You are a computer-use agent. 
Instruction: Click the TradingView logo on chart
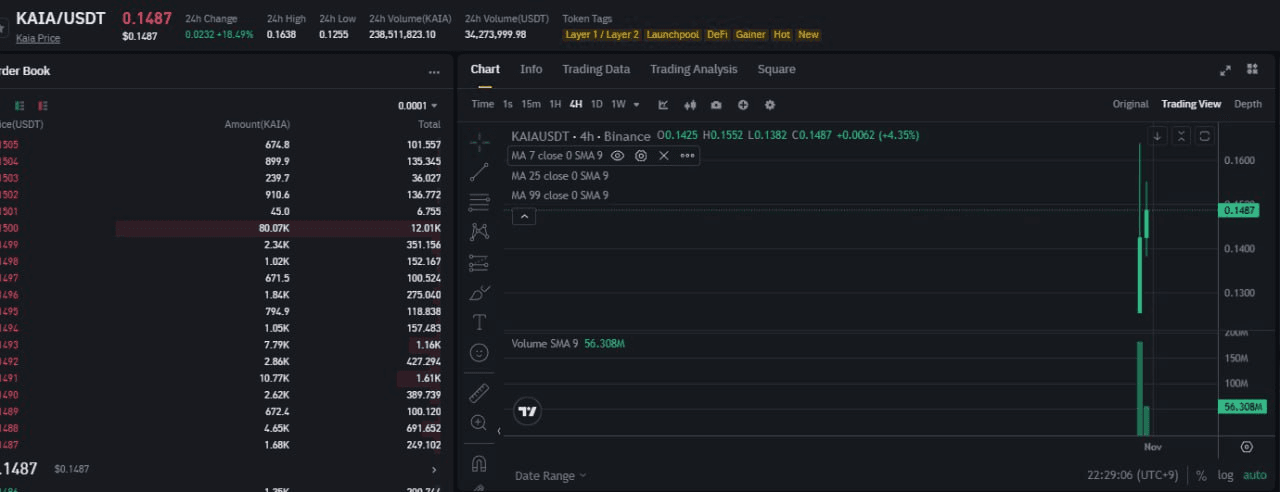tap(528, 411)
